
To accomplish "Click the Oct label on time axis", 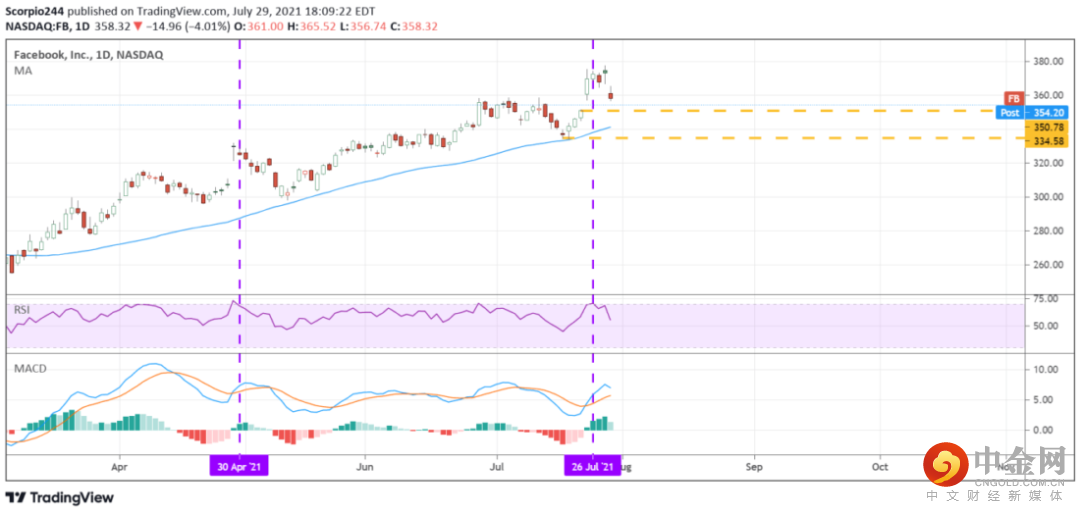I will (x=880, y=466).
